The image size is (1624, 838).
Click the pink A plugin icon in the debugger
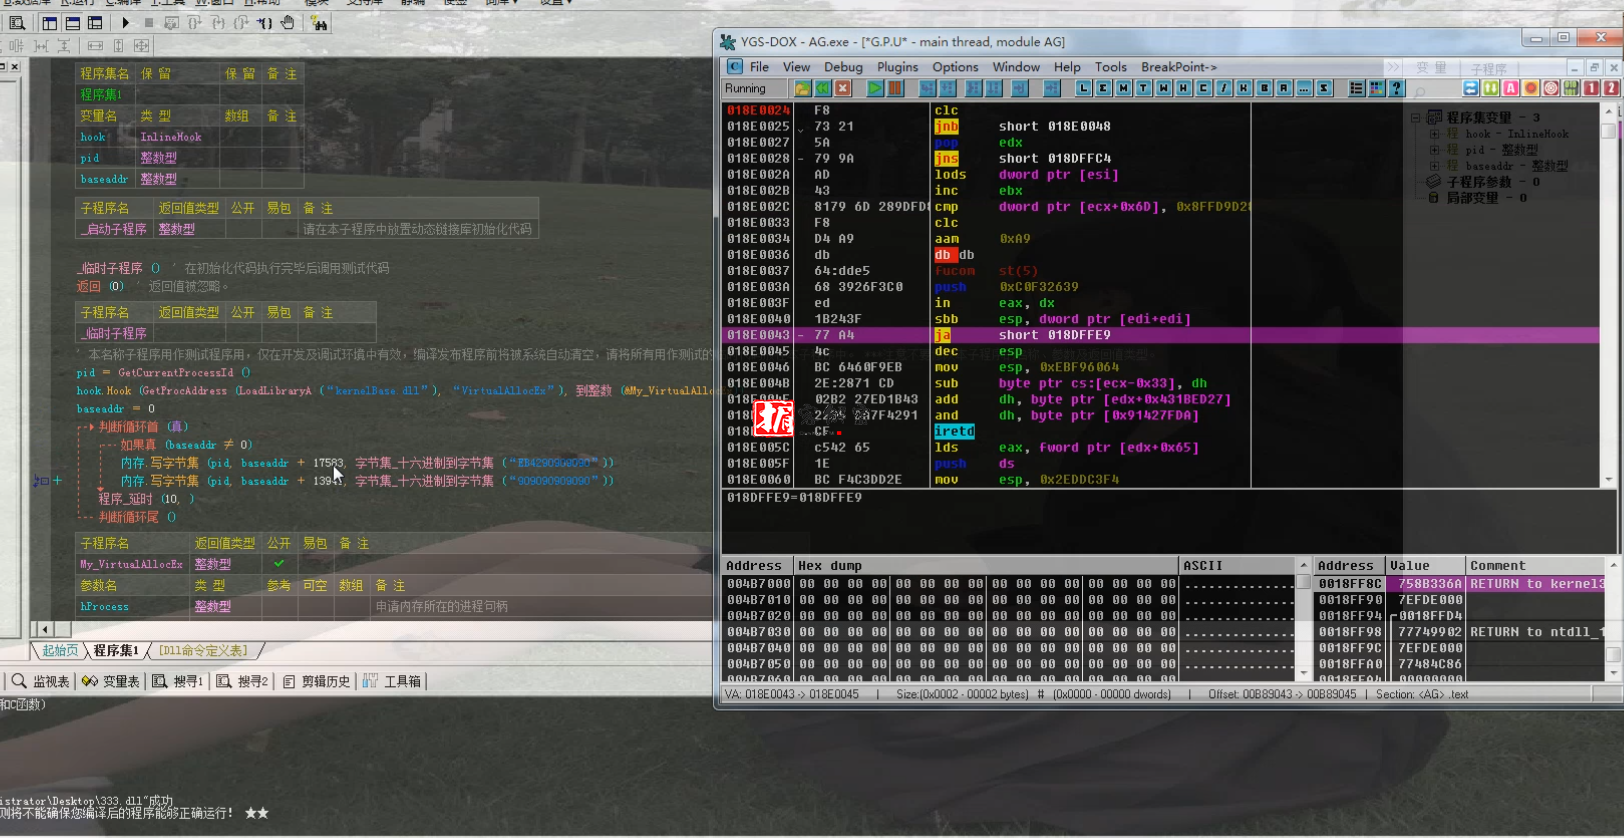pyautogui.click(x=1510, y=88)
